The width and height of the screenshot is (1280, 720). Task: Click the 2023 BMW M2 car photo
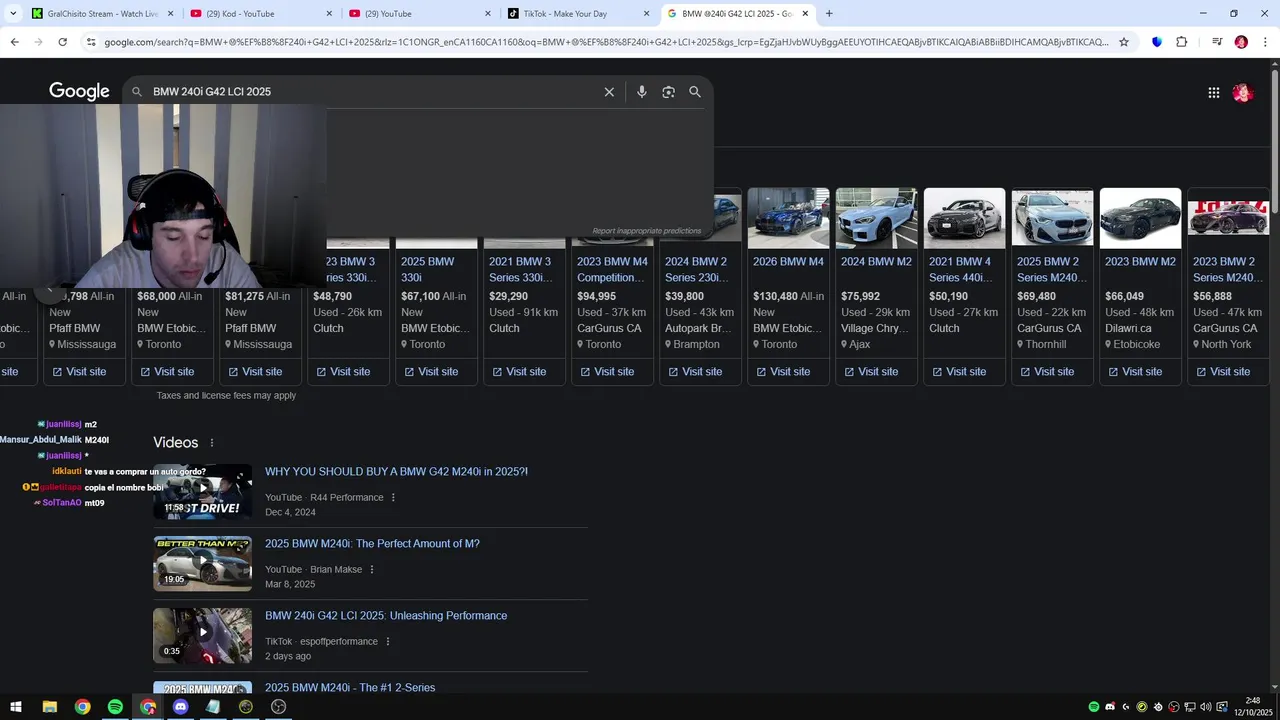1141,218
